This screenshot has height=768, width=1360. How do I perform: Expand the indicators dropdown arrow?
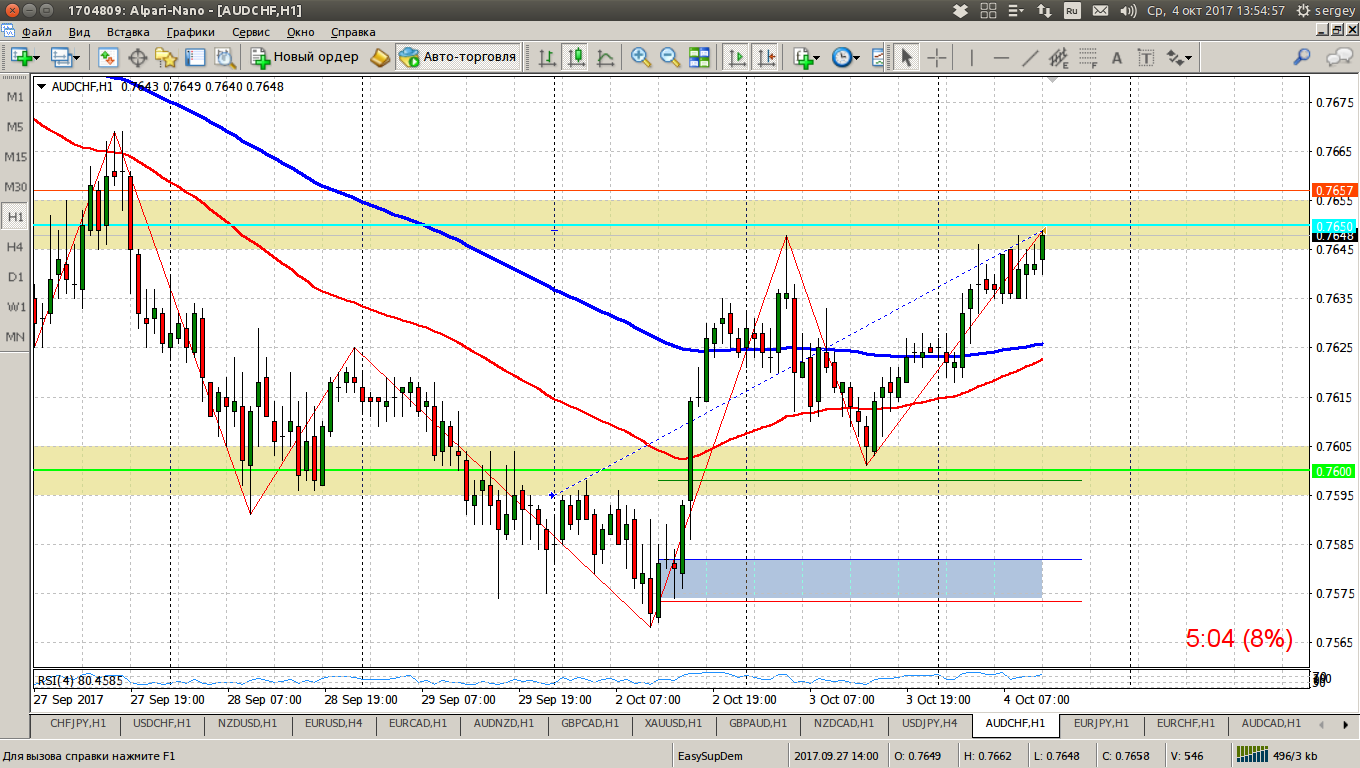pos(818,58)
